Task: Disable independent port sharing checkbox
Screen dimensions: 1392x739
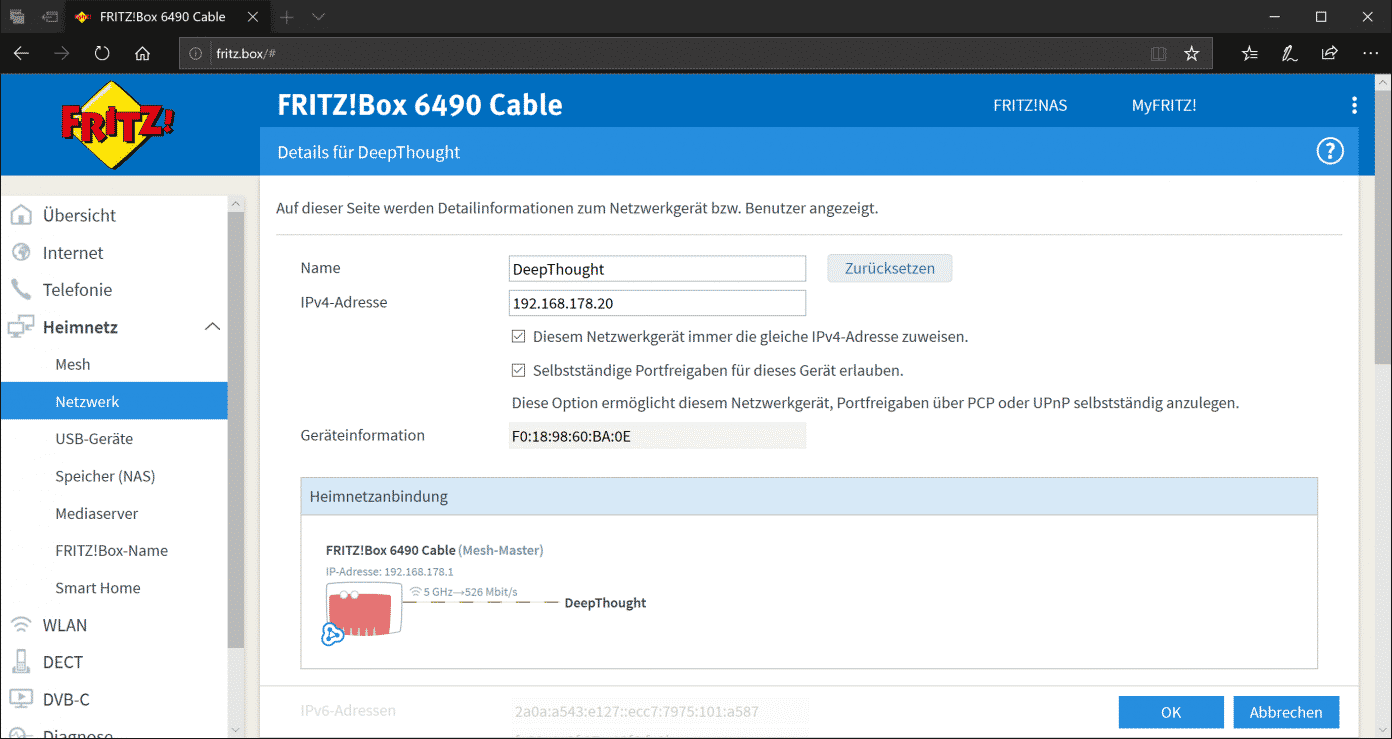Action: pyautogui.click(x=518, y=370)
